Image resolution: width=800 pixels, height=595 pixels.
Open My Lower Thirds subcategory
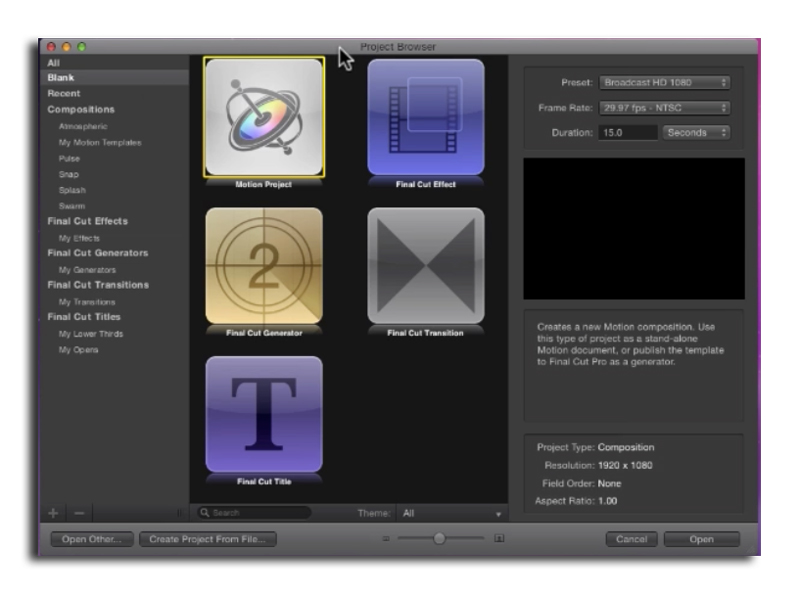click(x=91, y=334)
